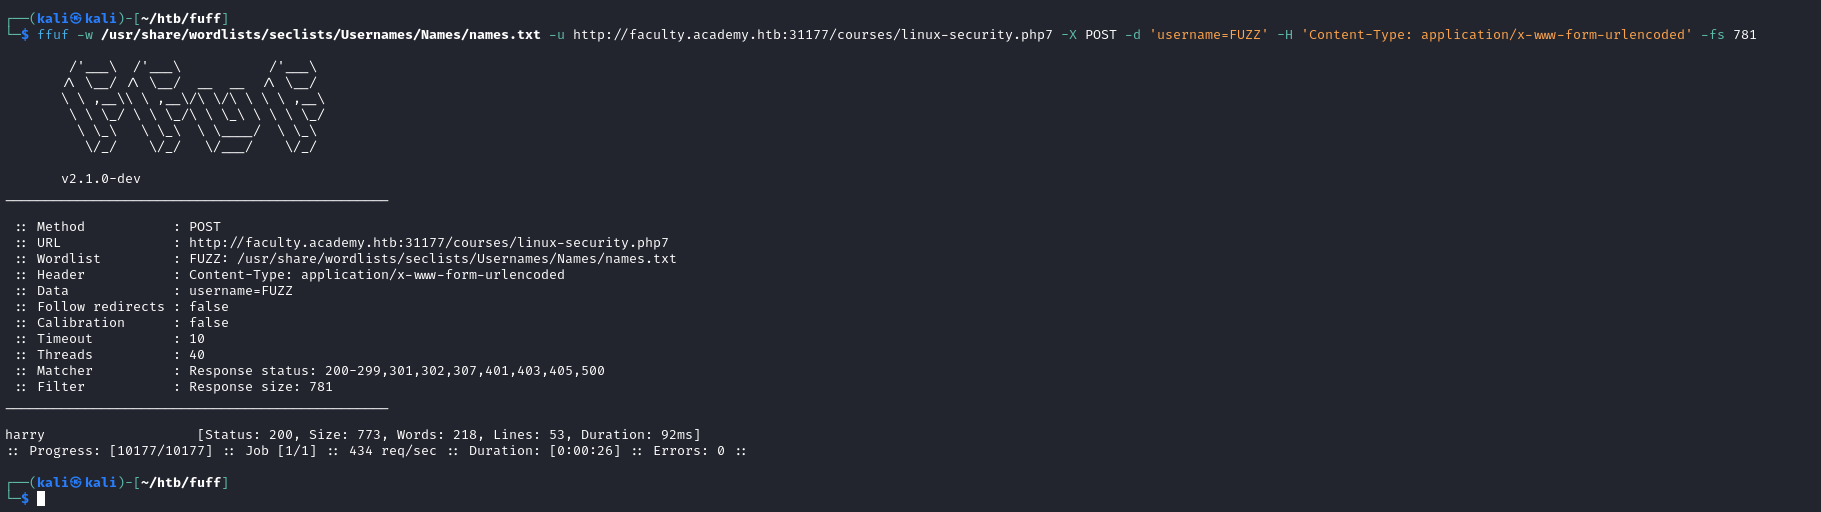Click the v2.1.0-dev version text

click(x=100, y=179)
